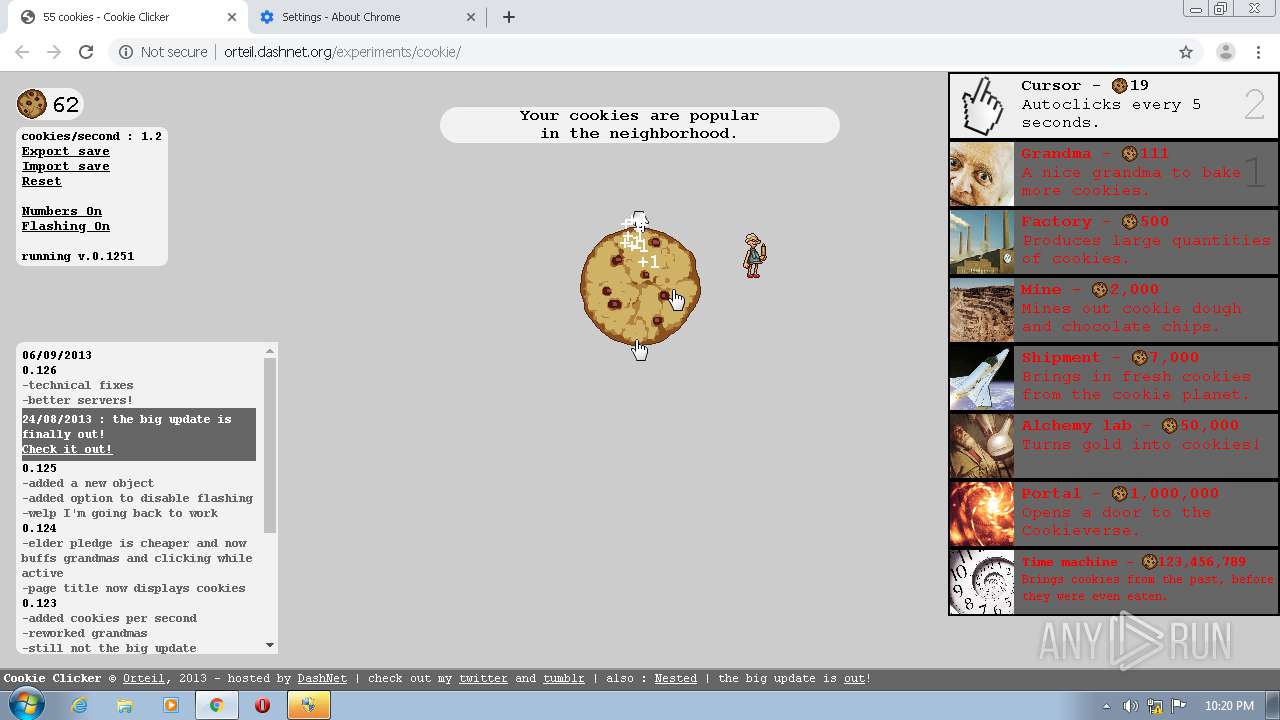Screen dimensions: 1280x720
Task: Click the red Opera-style taskbar icon
Action: click(x=263, y=705)
